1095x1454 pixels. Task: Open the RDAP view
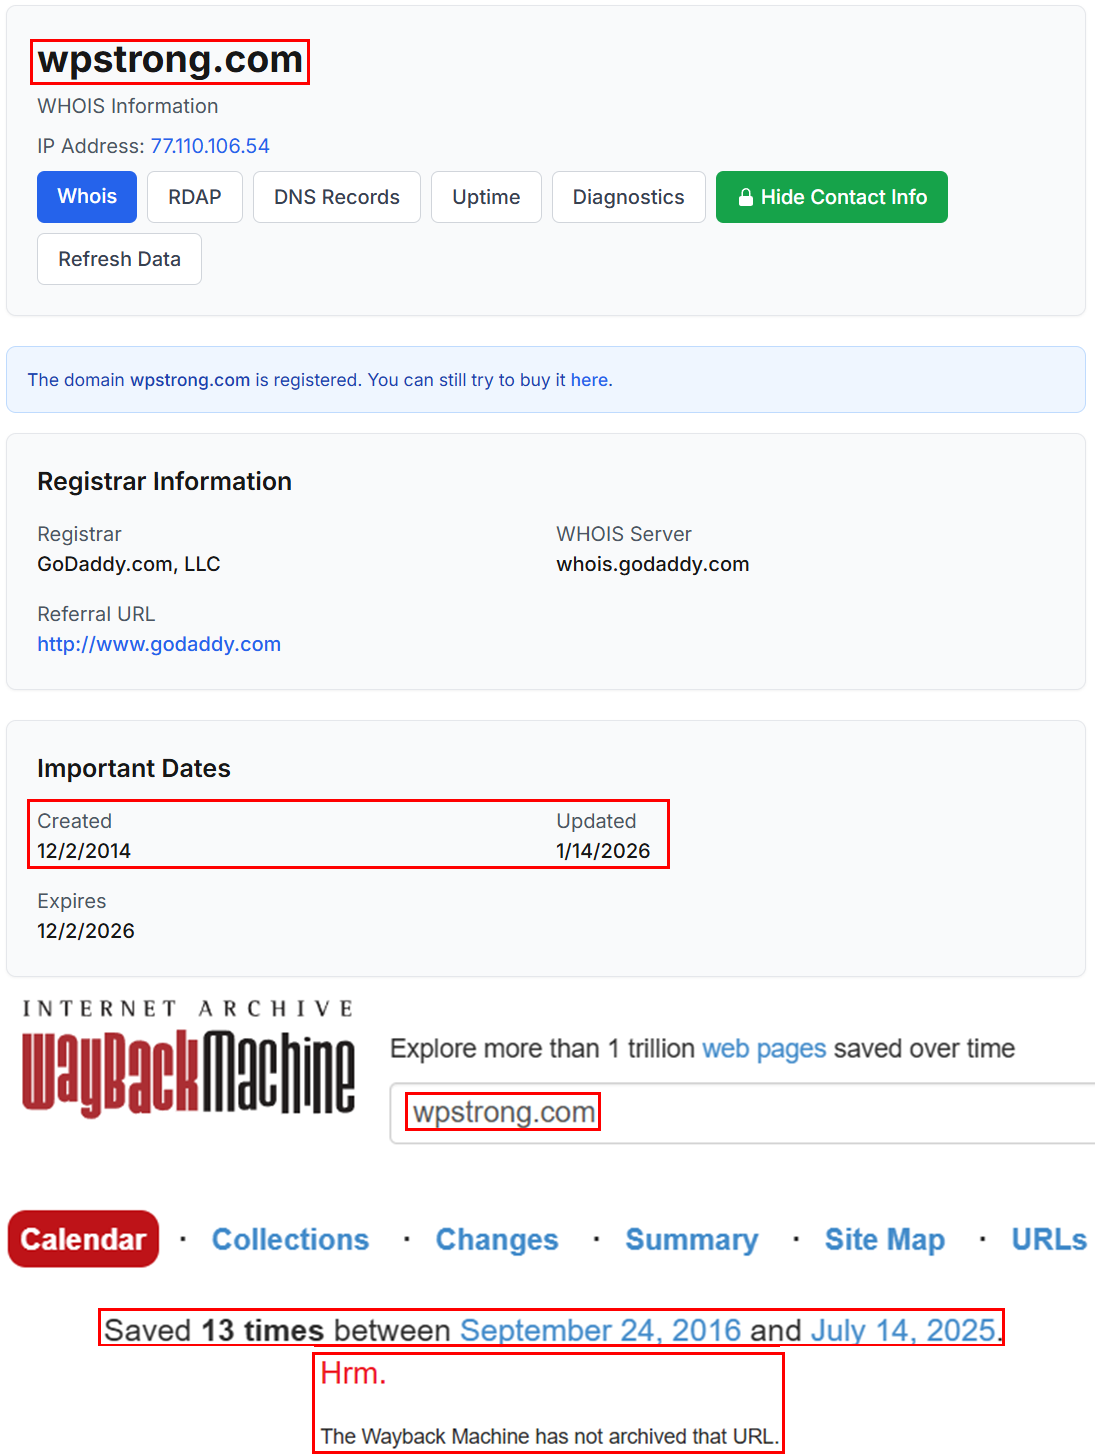tap(194, 197)
